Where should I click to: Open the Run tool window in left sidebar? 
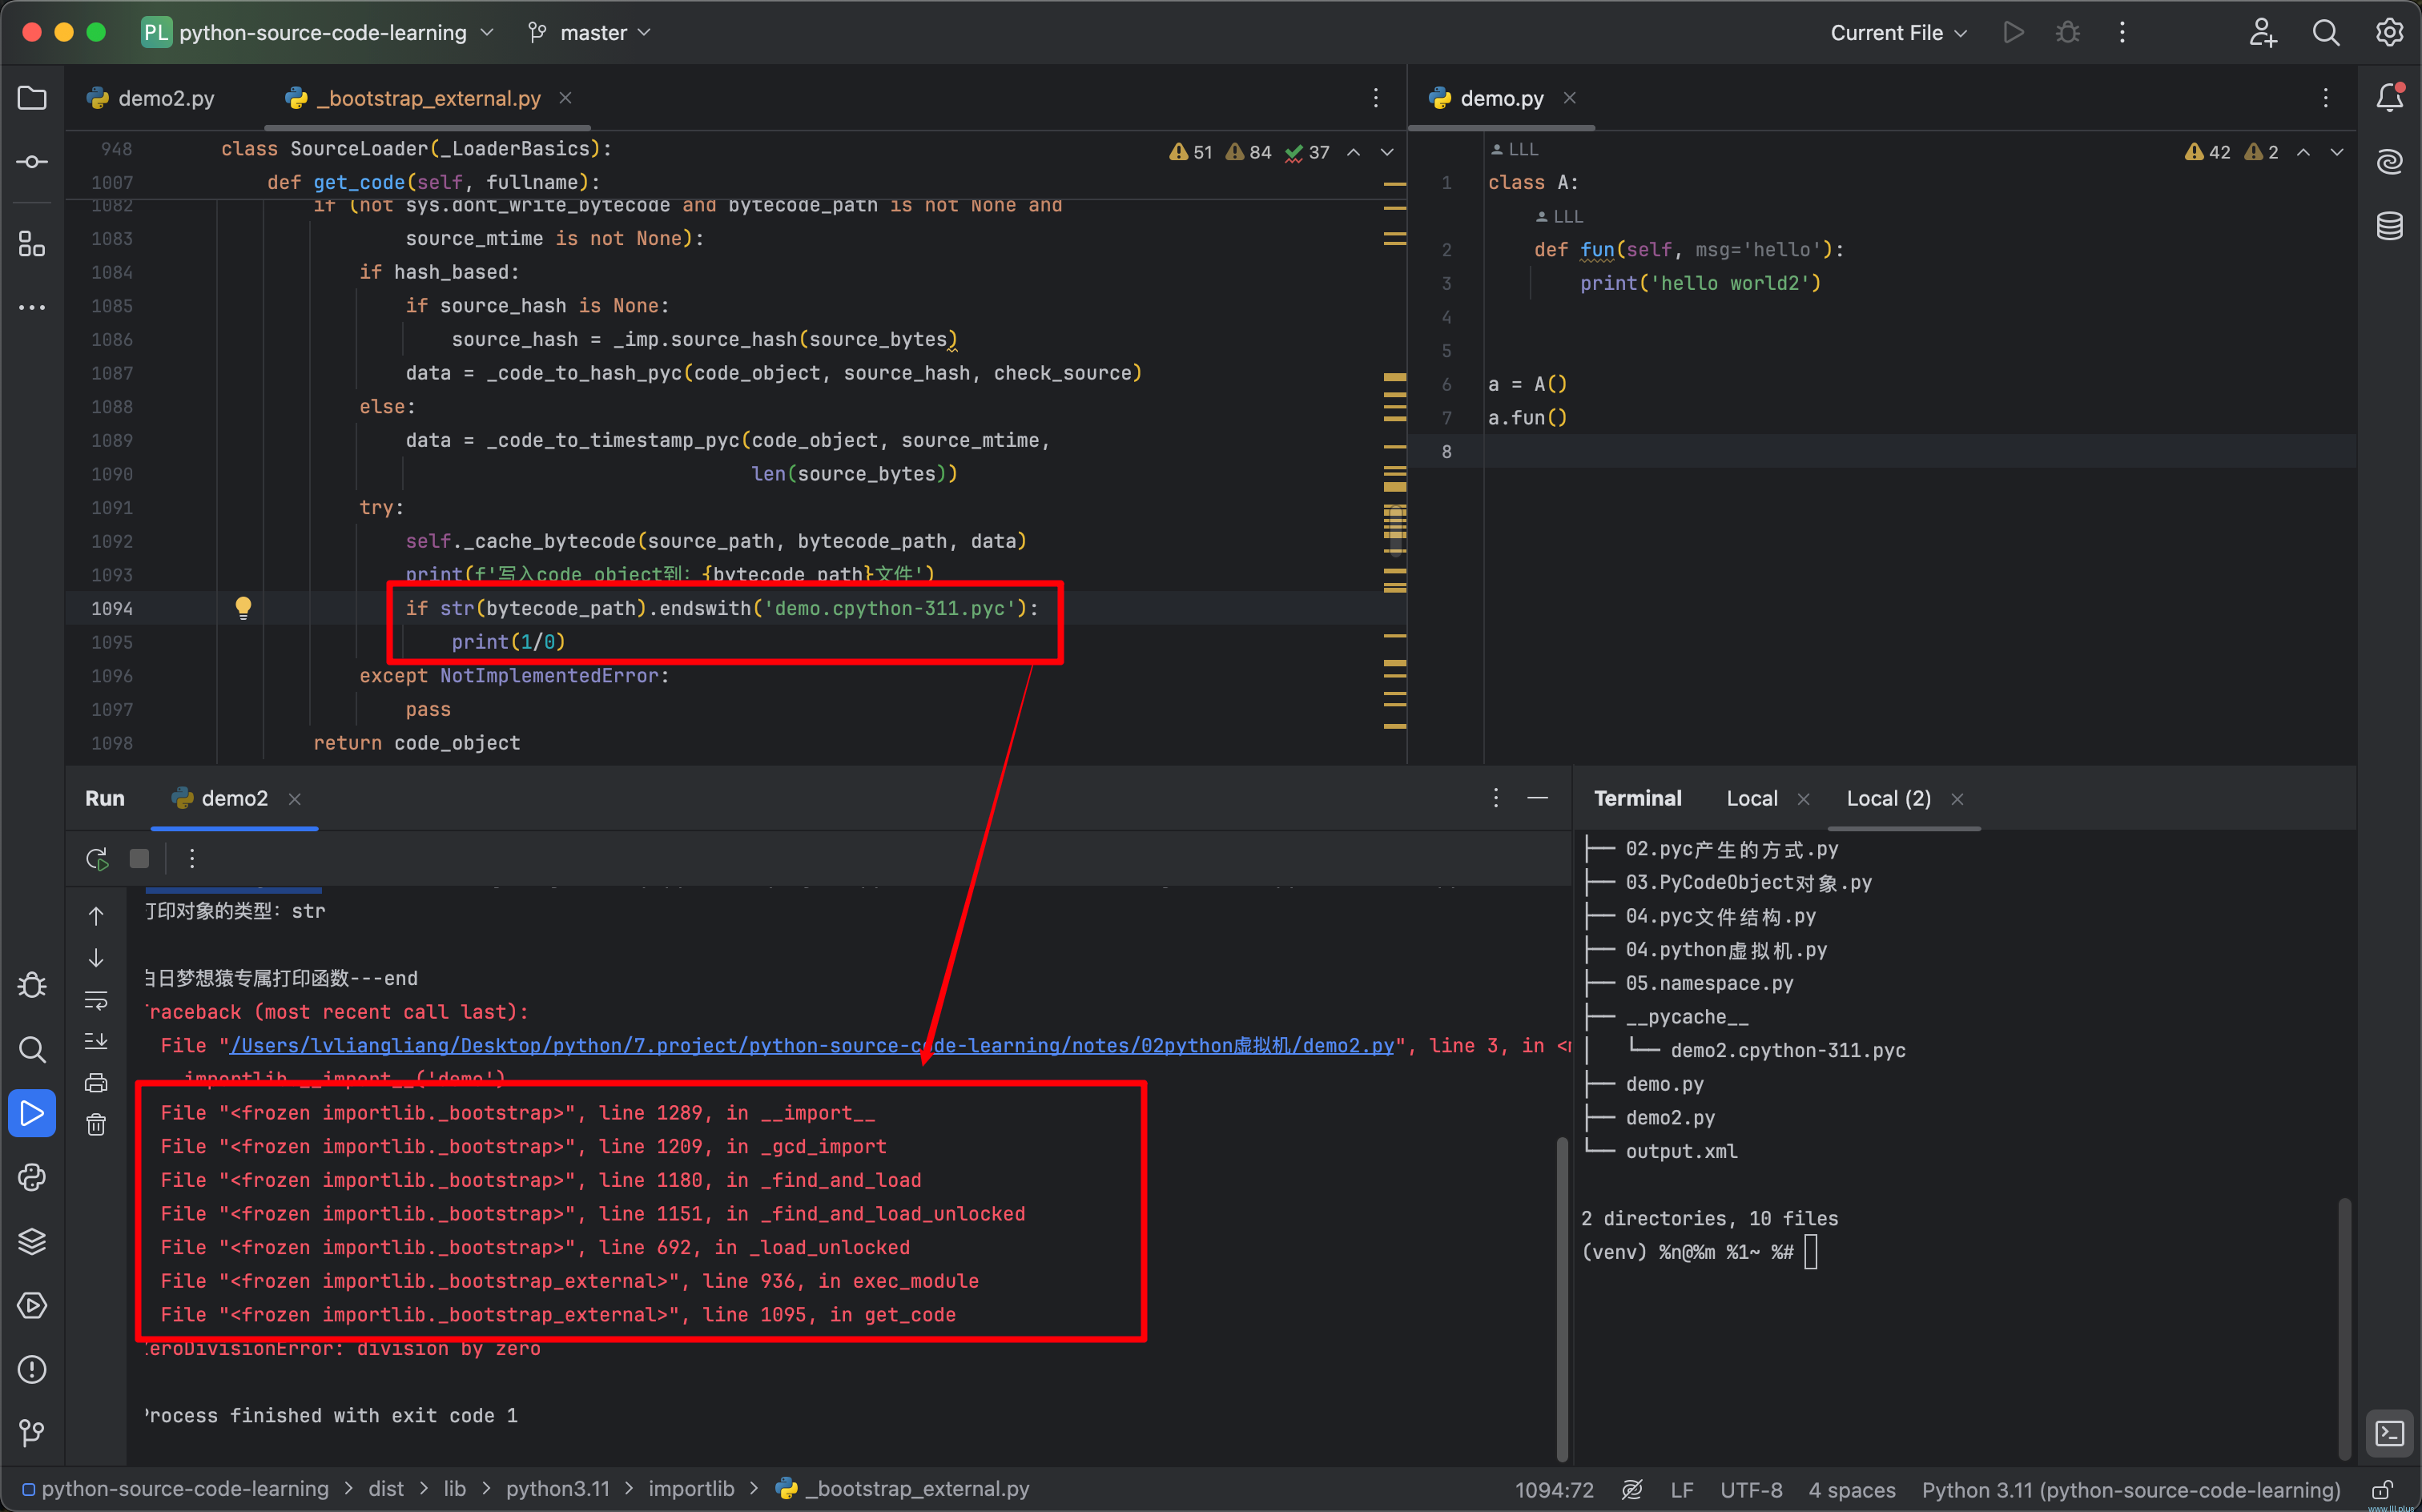(32, 1113)
